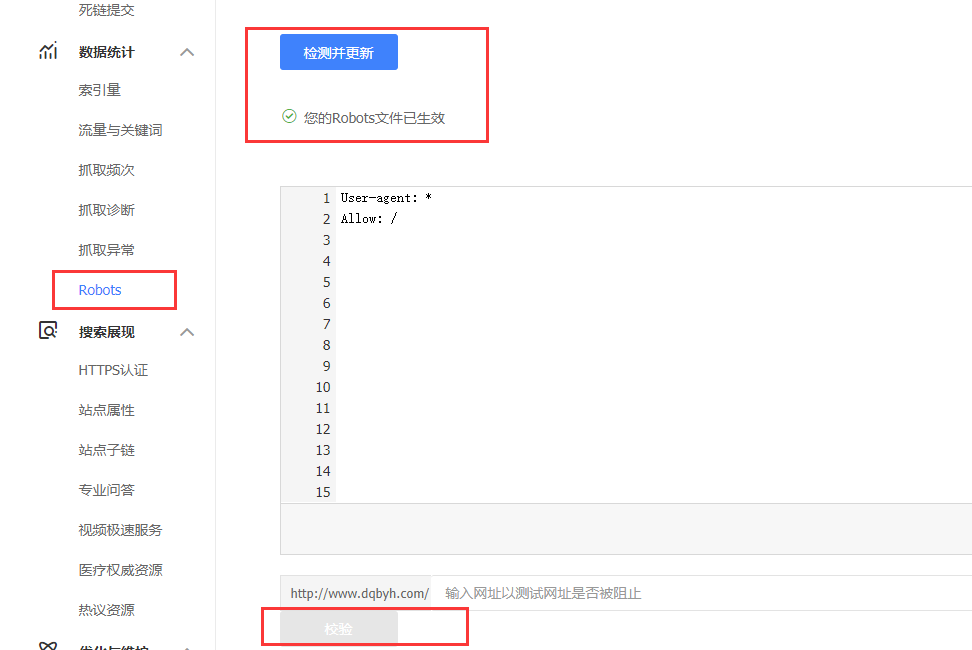Viewport: 972px width, 650px height.
Task: Open 死链提交 in the sidebar
Action: pyautogui.click(x=106, y=10)
